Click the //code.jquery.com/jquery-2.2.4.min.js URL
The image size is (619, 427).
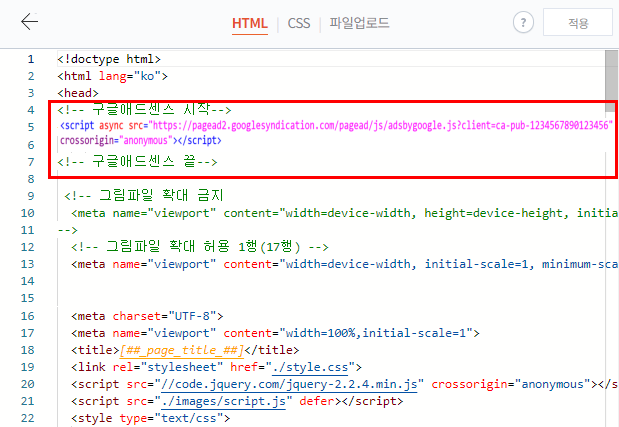point(289,384)
